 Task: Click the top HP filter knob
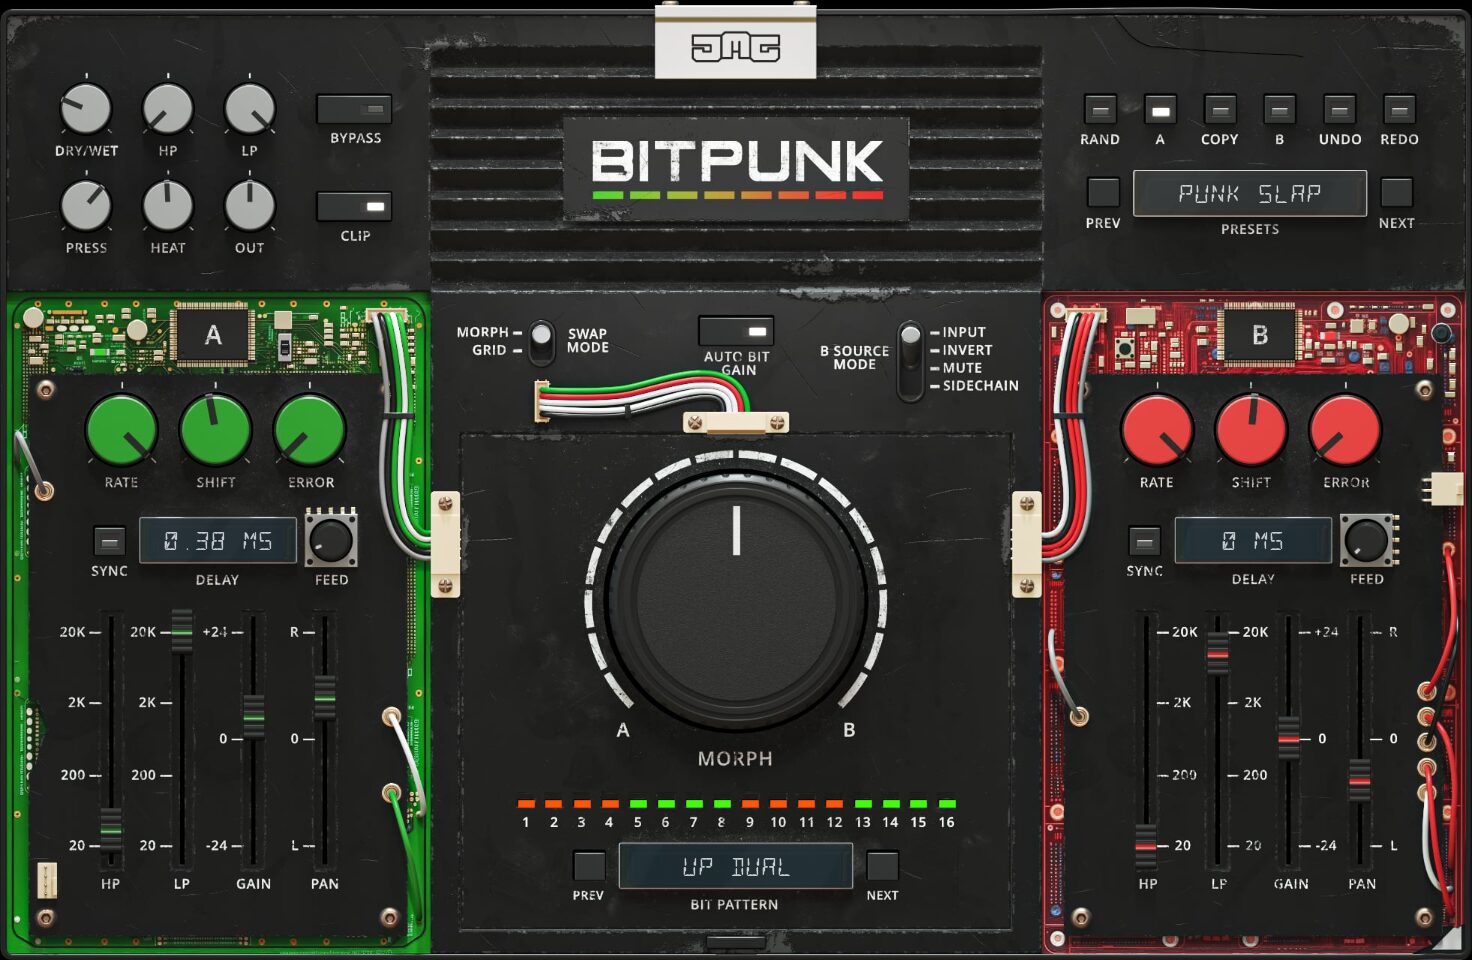[168, 109]
